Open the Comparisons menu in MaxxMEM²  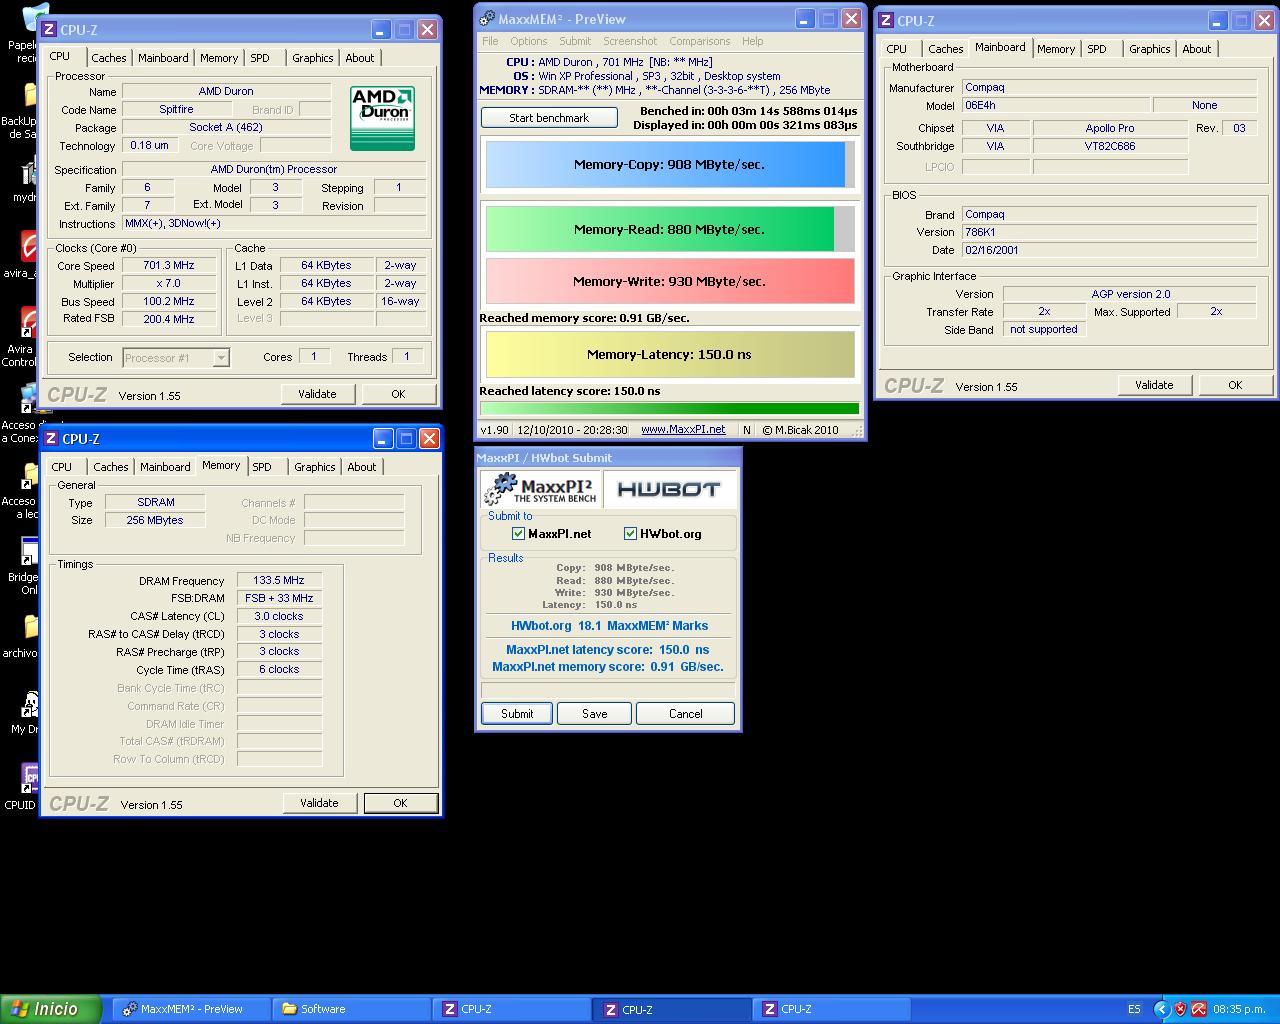tap(699, 41)
